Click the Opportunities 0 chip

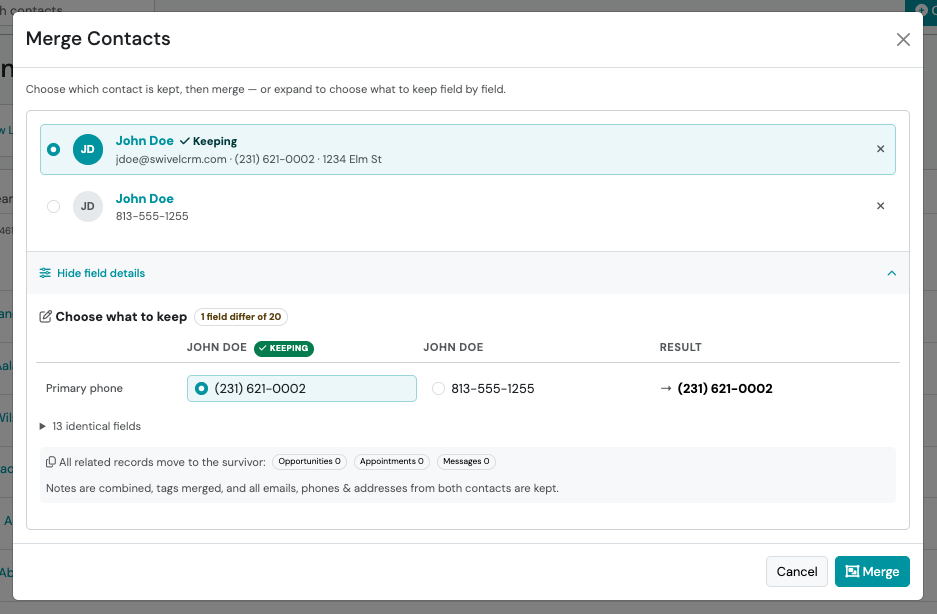[x=310, y=462]
